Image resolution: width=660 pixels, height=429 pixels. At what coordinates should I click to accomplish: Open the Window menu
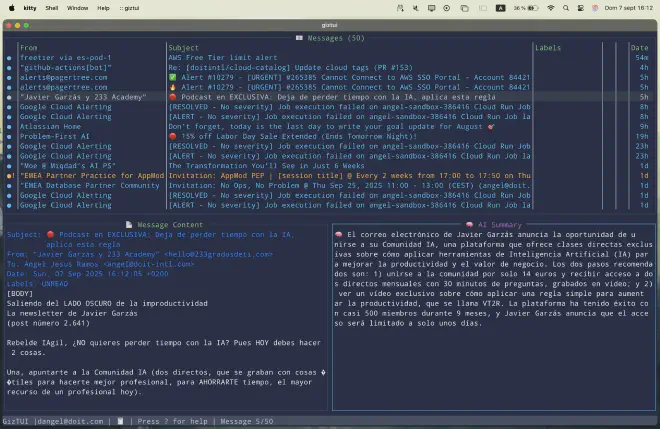pyautogui.click(x=77, y=8)
